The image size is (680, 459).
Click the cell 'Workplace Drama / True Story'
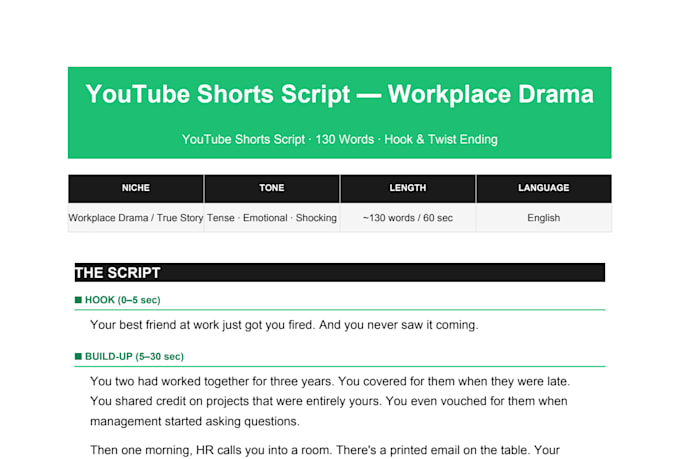coord(136,218)
